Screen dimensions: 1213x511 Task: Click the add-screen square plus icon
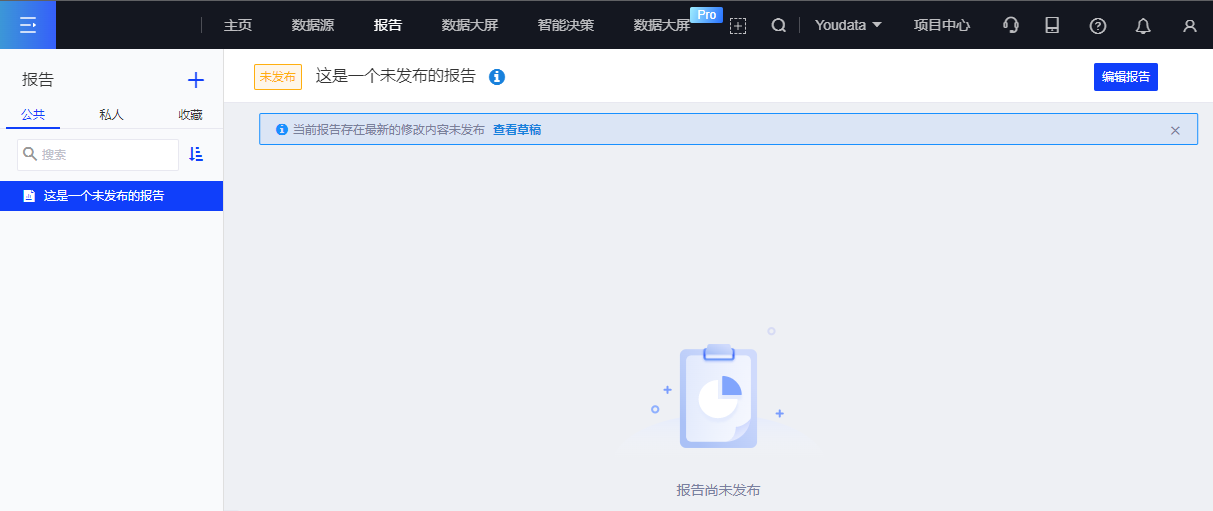click(738, 26)
